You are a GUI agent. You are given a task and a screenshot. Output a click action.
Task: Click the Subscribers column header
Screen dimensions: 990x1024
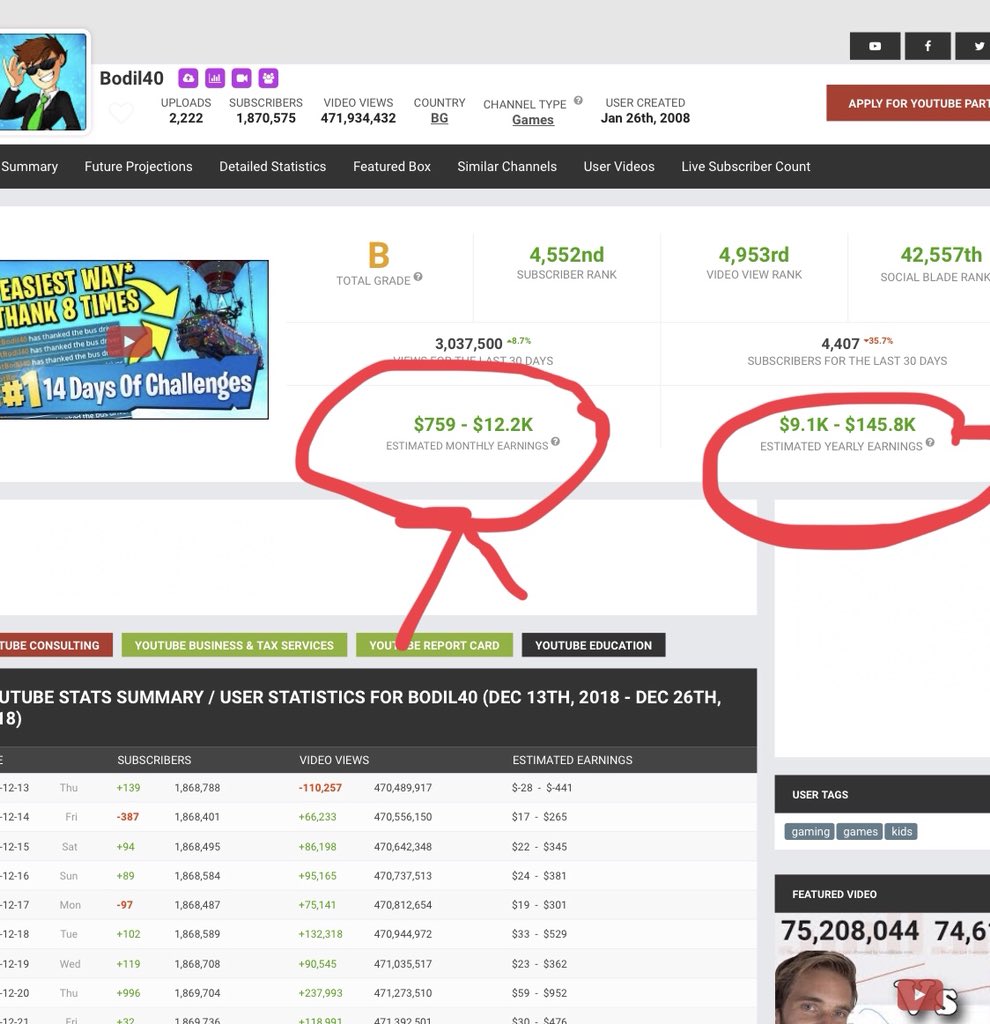[154, 760]
